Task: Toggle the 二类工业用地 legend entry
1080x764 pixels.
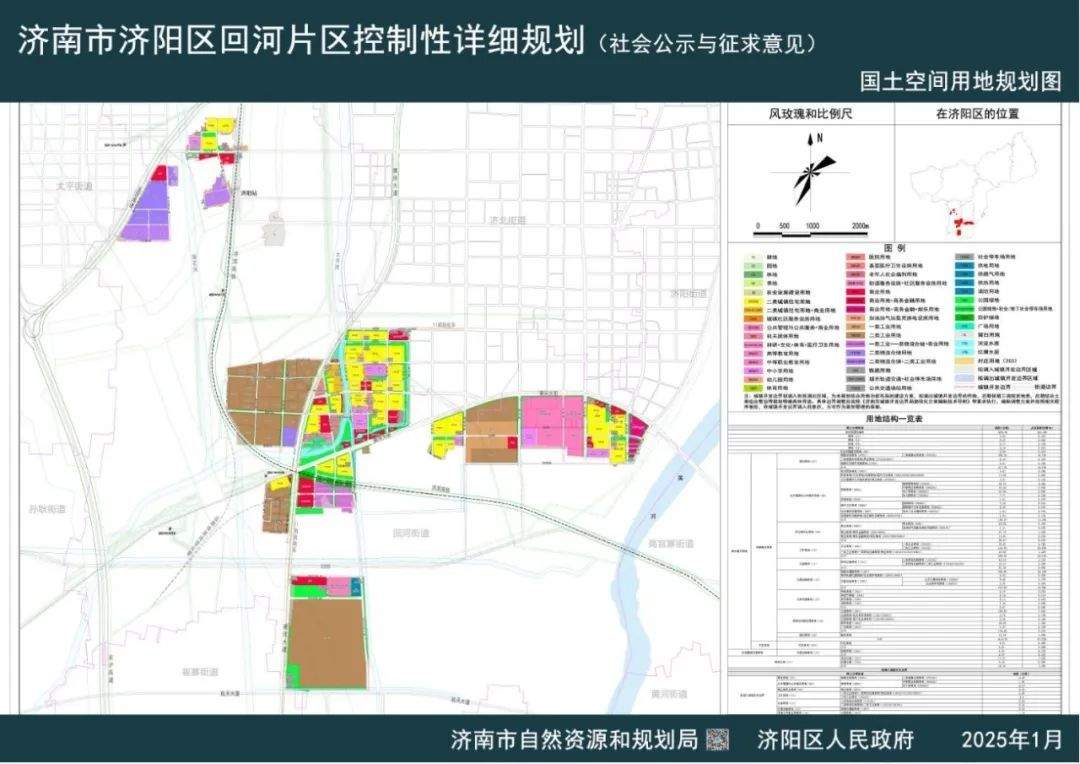Action: click(x=853, y=335)
